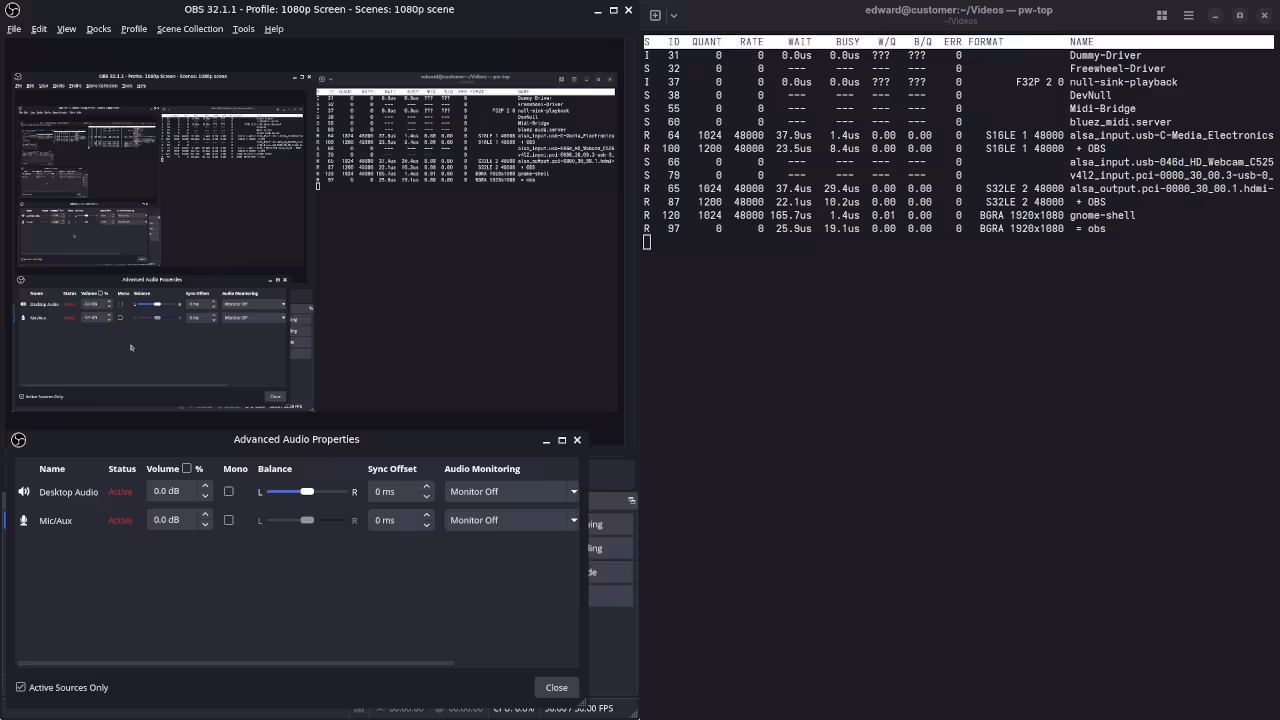Uncheck Active Sources Only
Image resolution: width=1280 pixels, height=720 pixels.
tap(21, 688)
